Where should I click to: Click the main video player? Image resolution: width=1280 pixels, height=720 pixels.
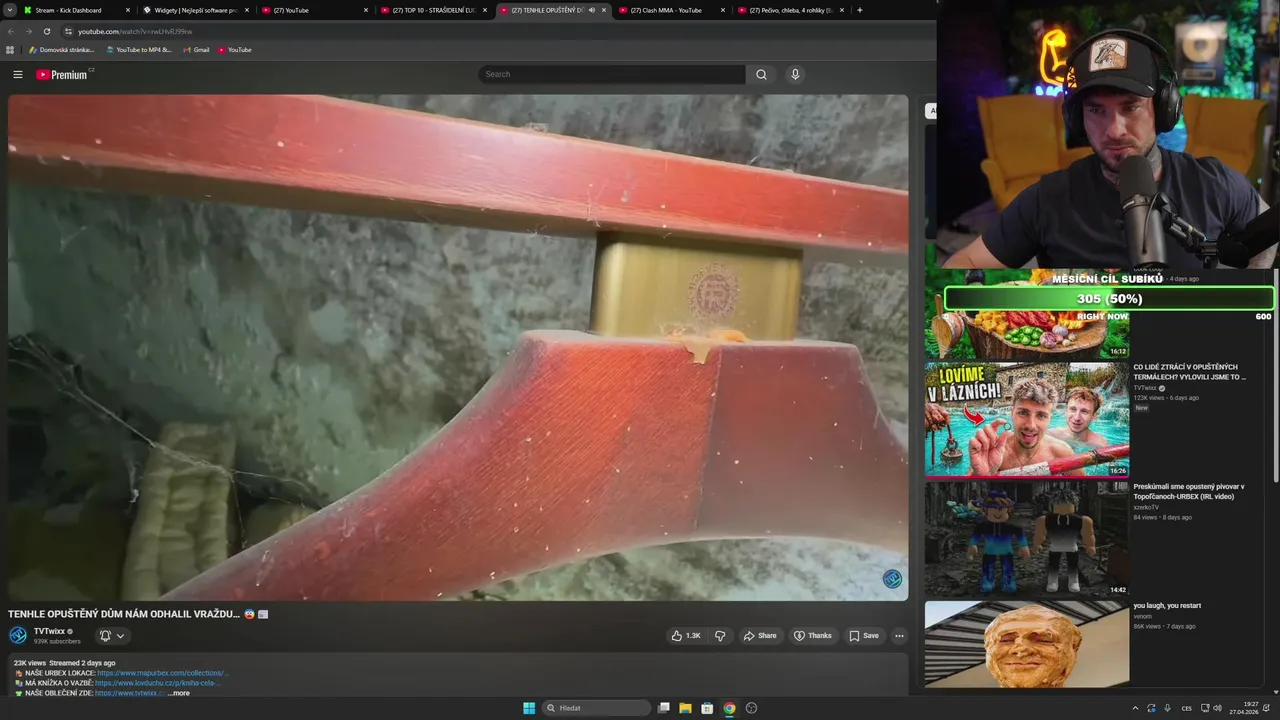click(458, 348)
